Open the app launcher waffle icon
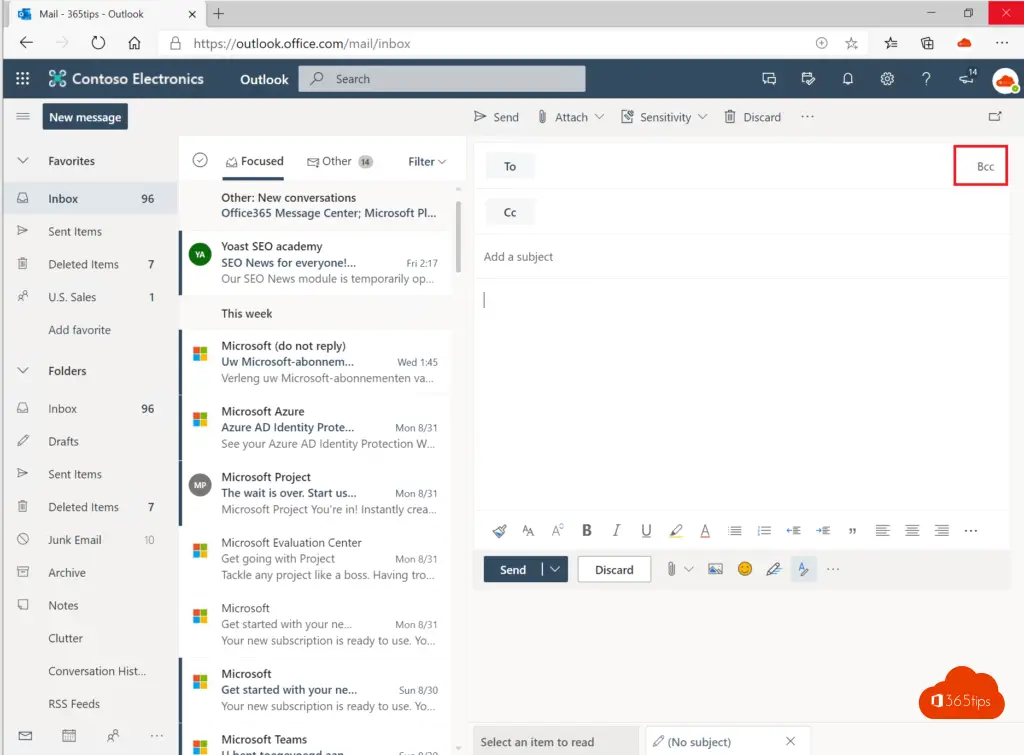 tap(22, 79)
